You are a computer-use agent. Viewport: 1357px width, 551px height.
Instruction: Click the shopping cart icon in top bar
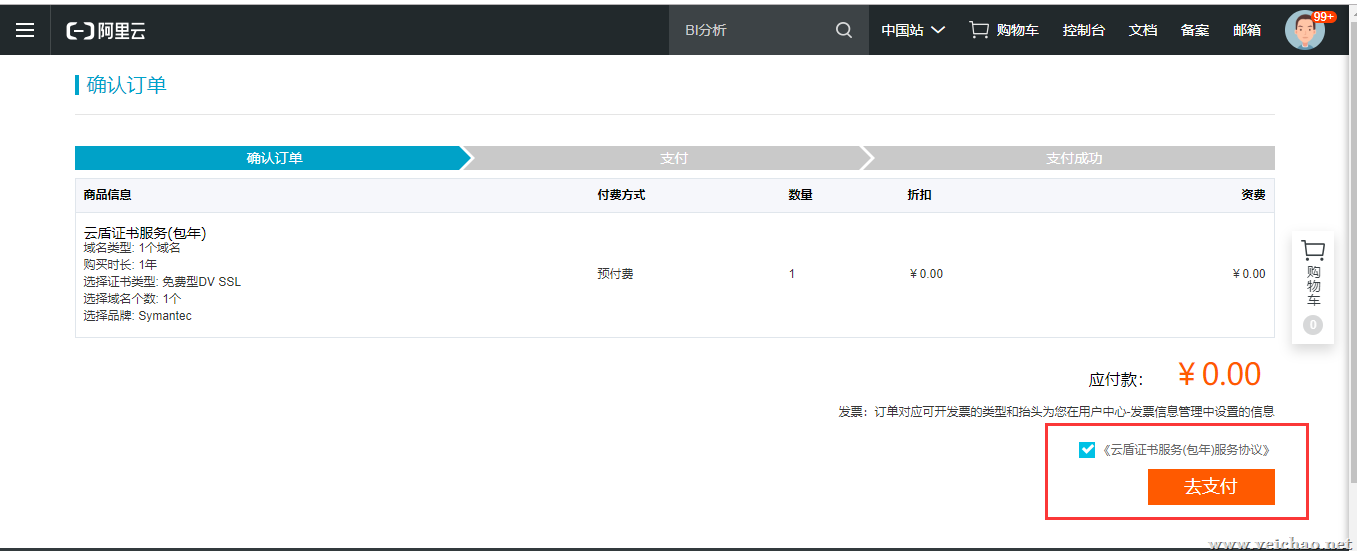point(979,30)
